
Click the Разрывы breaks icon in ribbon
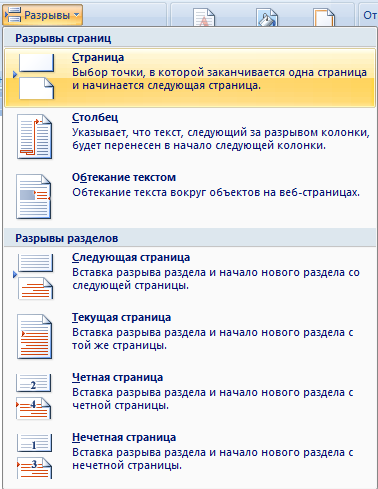(x=13, y=15)
